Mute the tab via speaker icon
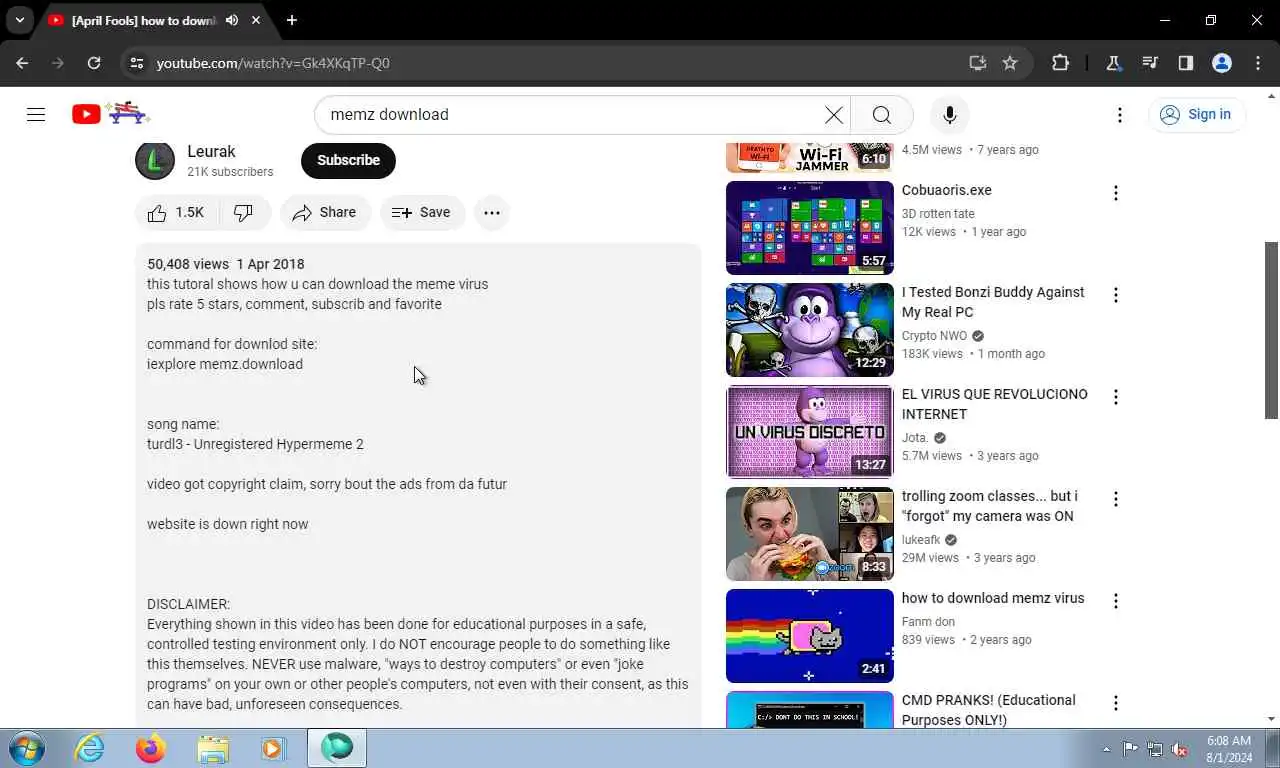1280x768 pixels. 232,20
